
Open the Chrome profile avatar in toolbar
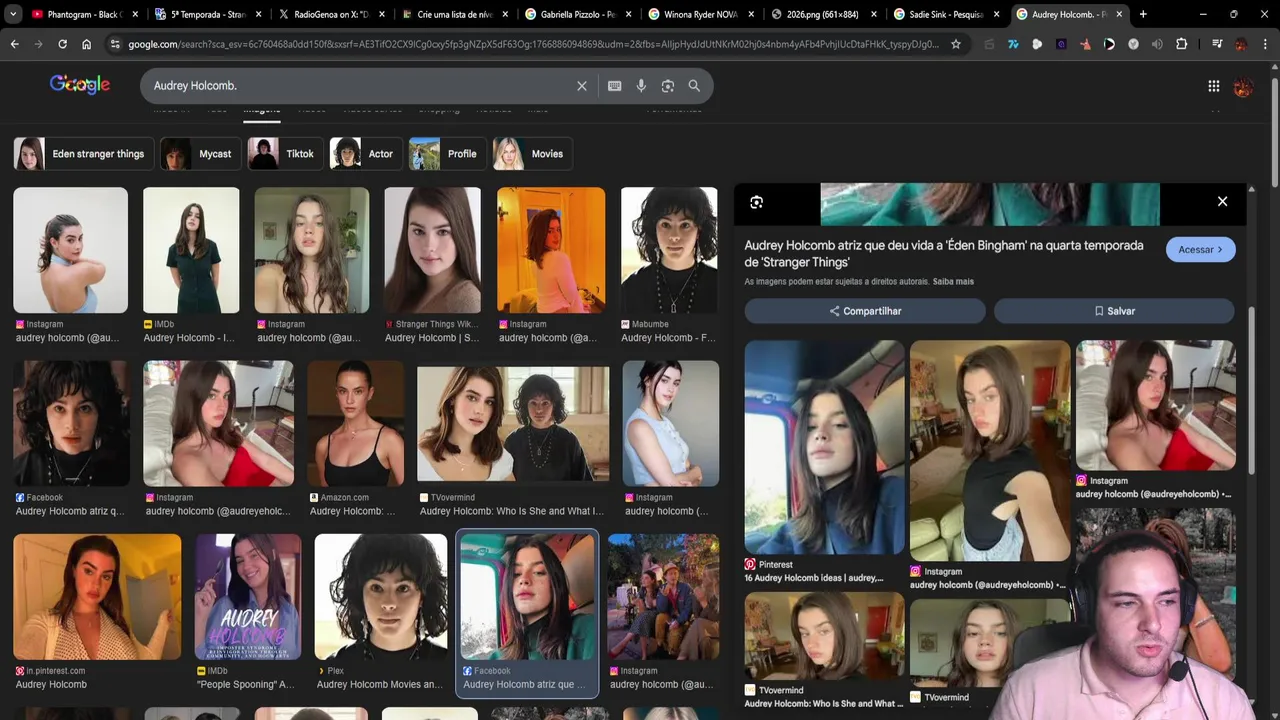1241,44
